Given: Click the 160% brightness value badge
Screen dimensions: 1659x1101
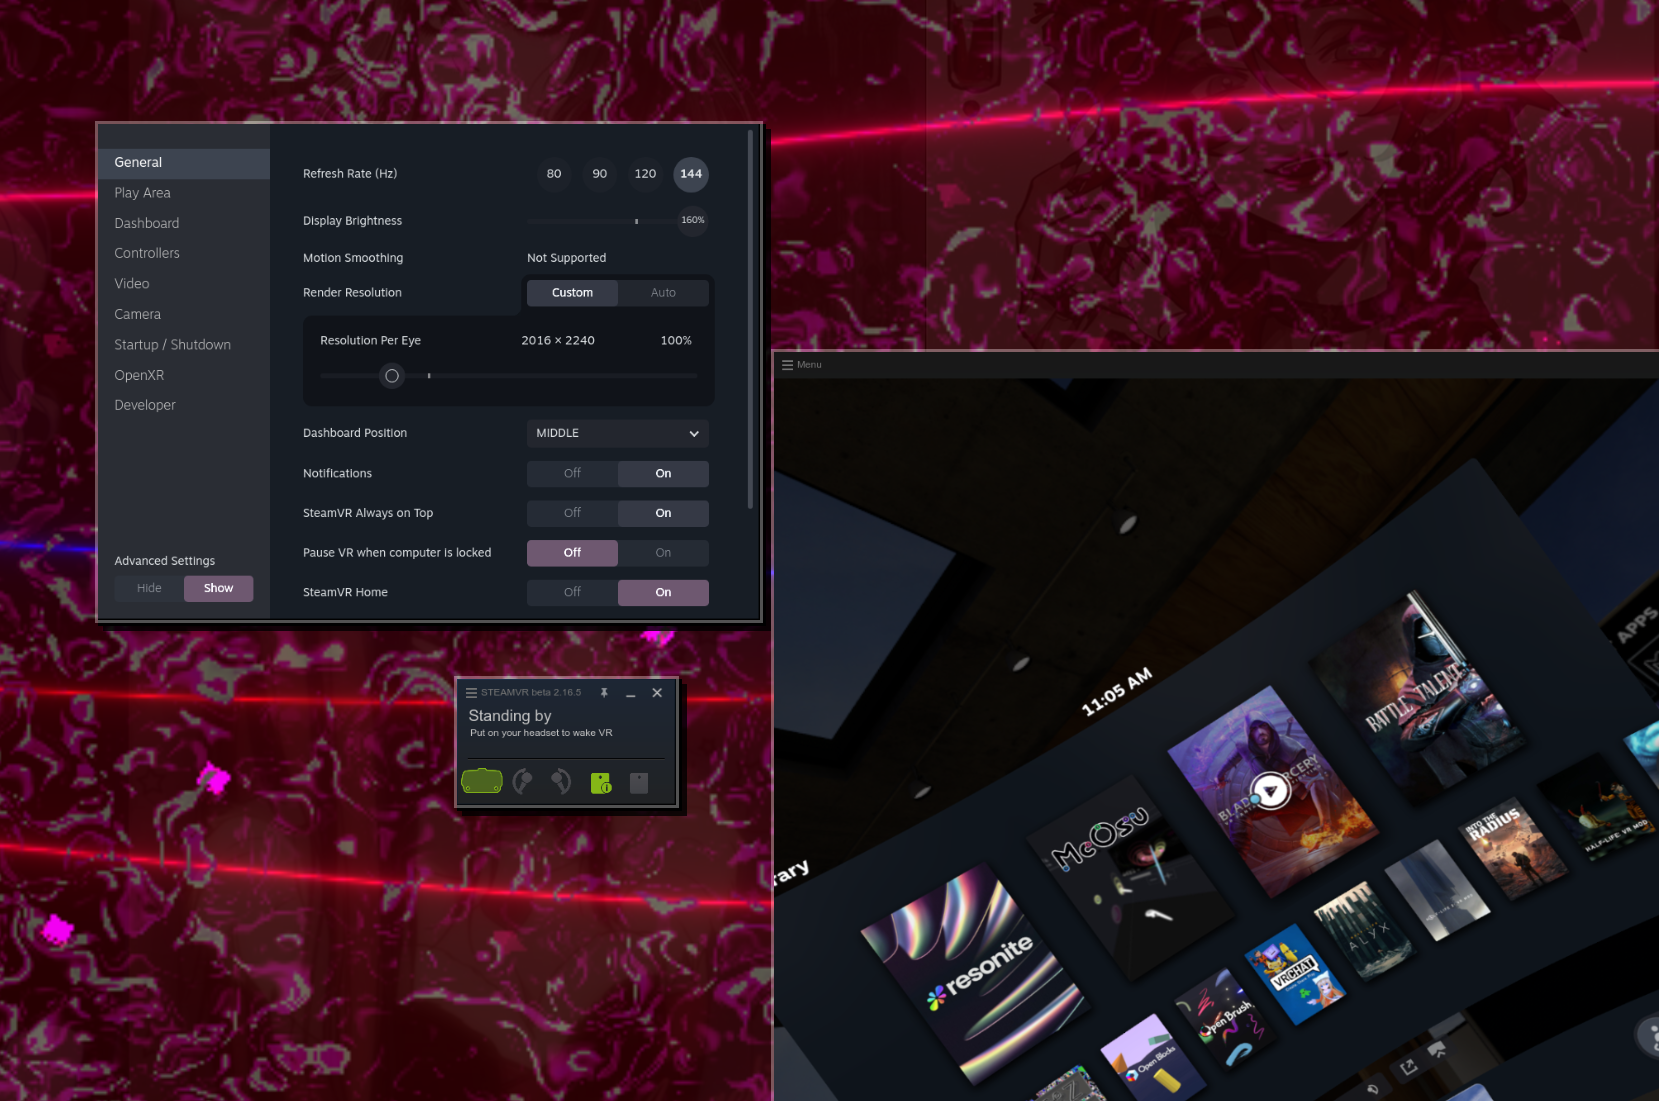Looking at the screenshot, I should click(x=693, y=220).
